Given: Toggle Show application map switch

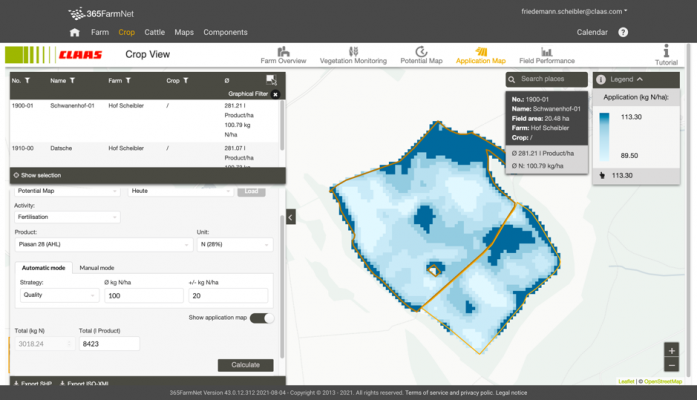Looking at the screenshot, I should coord(262,318).
